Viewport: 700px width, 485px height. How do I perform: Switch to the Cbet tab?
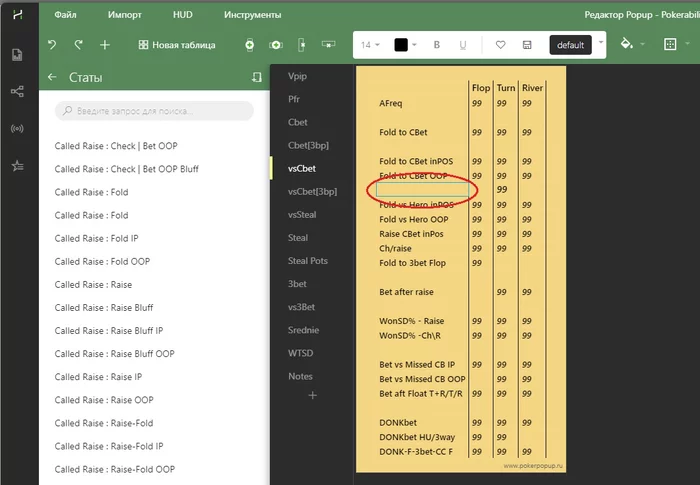pos(298,122)
